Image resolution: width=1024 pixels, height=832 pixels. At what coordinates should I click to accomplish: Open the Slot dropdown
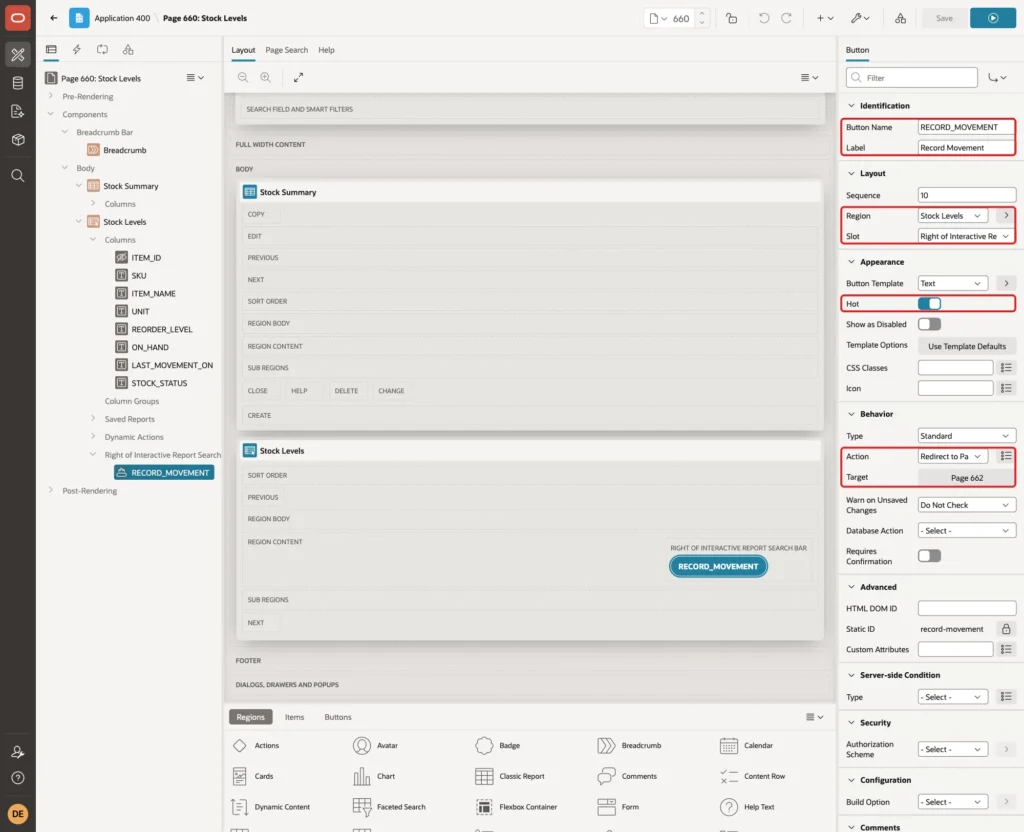(x=967, y=236)
